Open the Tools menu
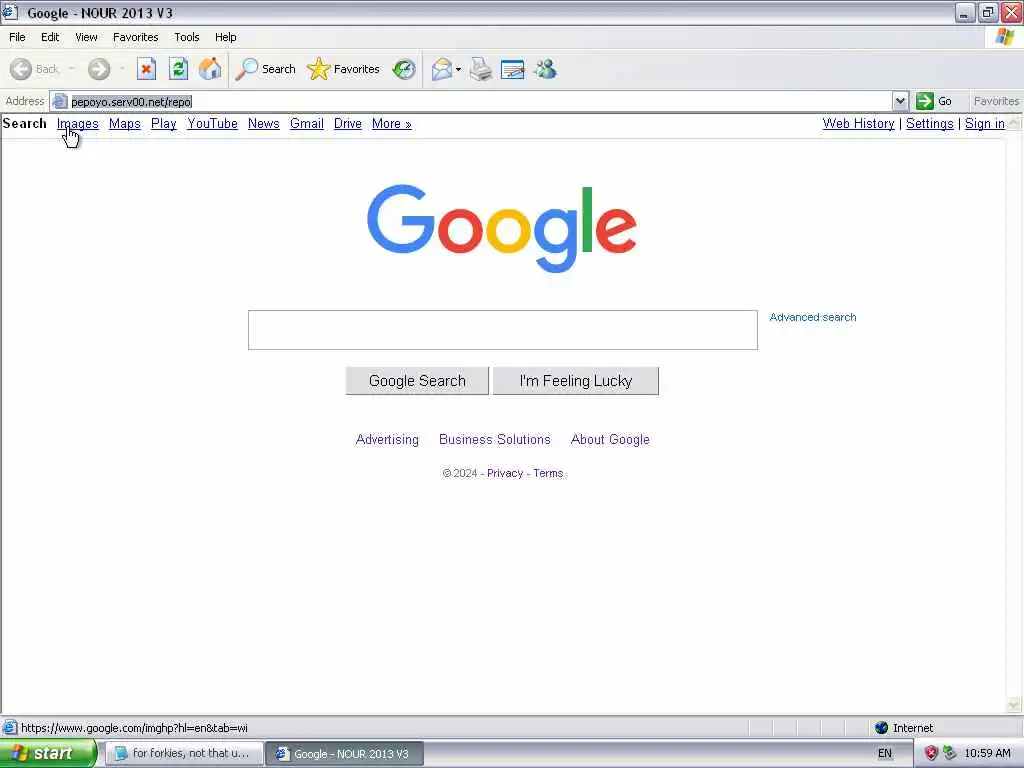The image size is (1024, 768). click(187, 37)
